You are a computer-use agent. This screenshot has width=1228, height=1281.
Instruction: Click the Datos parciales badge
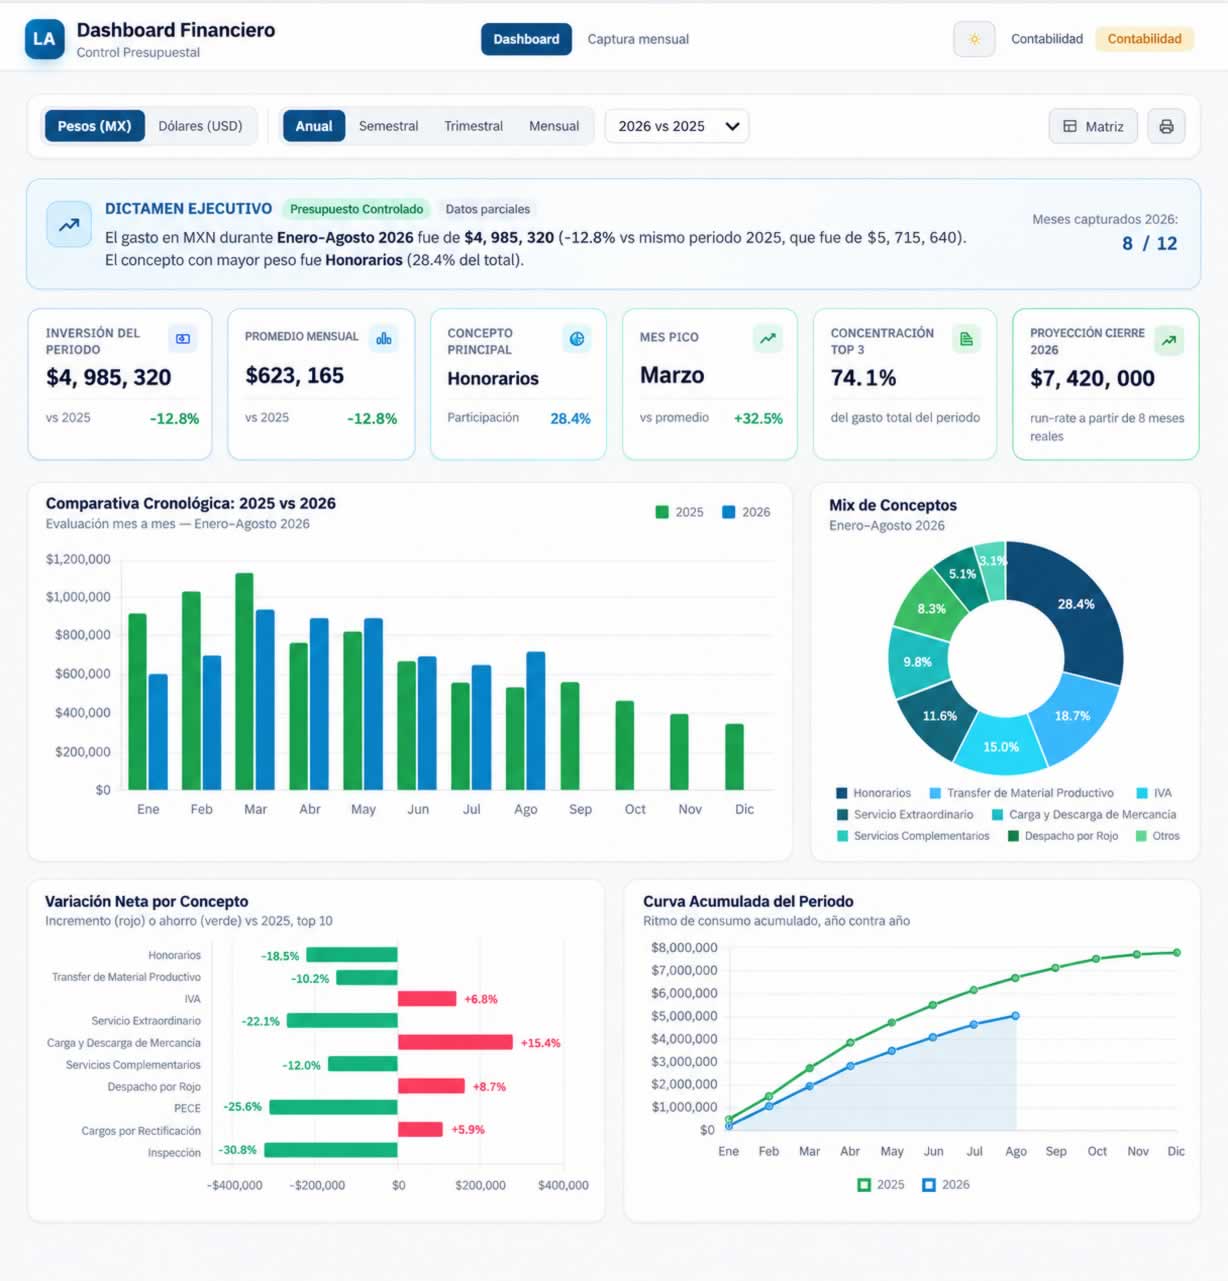pyautogui.click(x=488, y=209)
